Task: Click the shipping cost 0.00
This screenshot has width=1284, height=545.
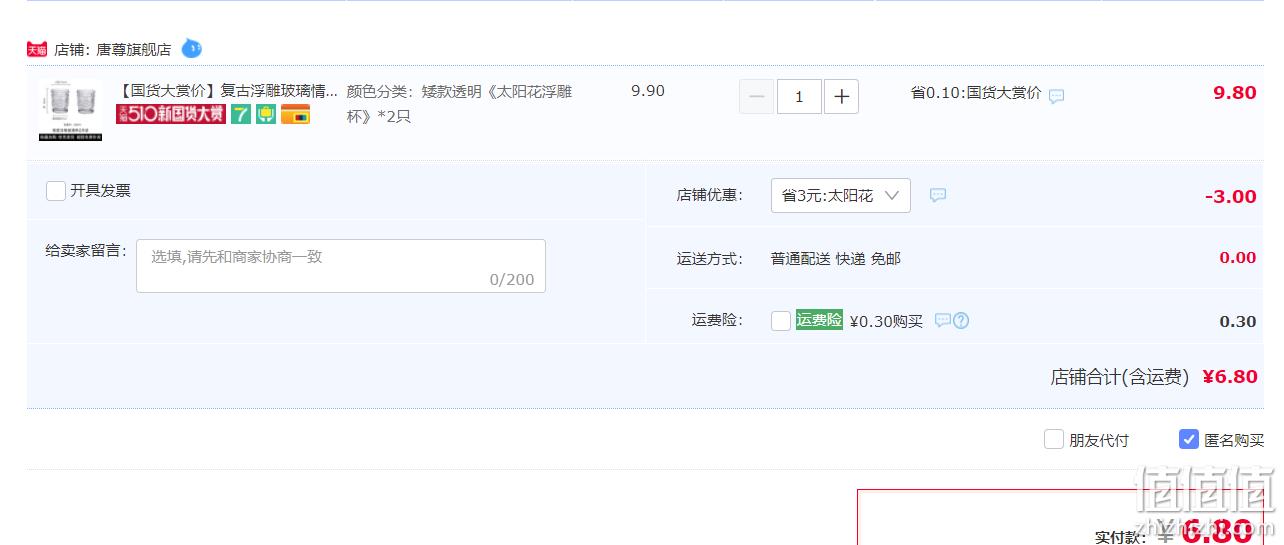Action: pos(1238,258)
